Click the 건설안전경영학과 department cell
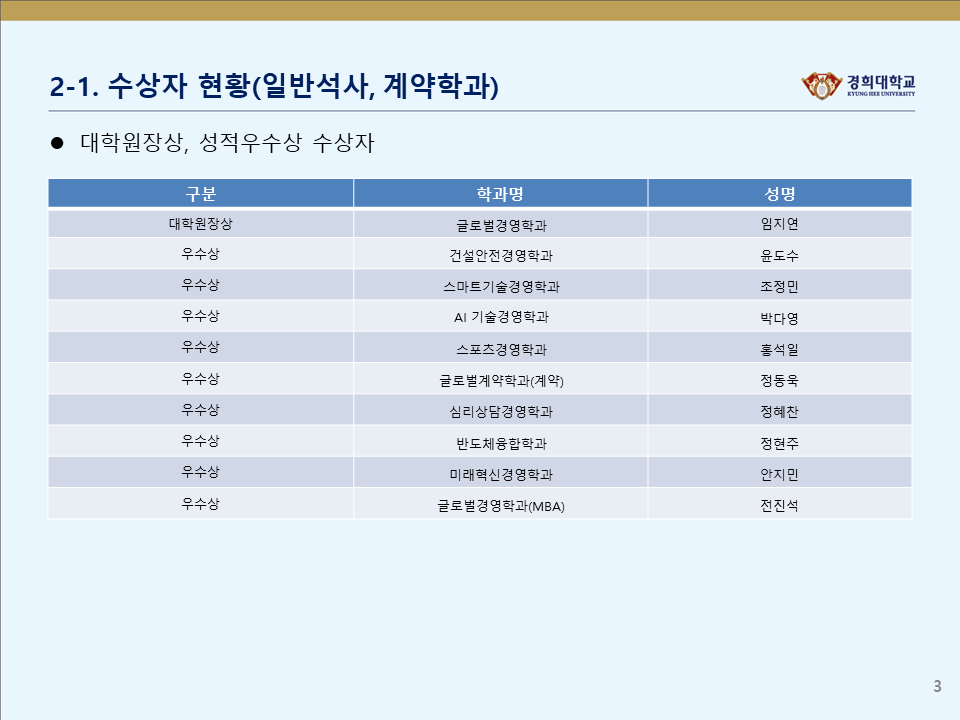 tap(500, 256)
